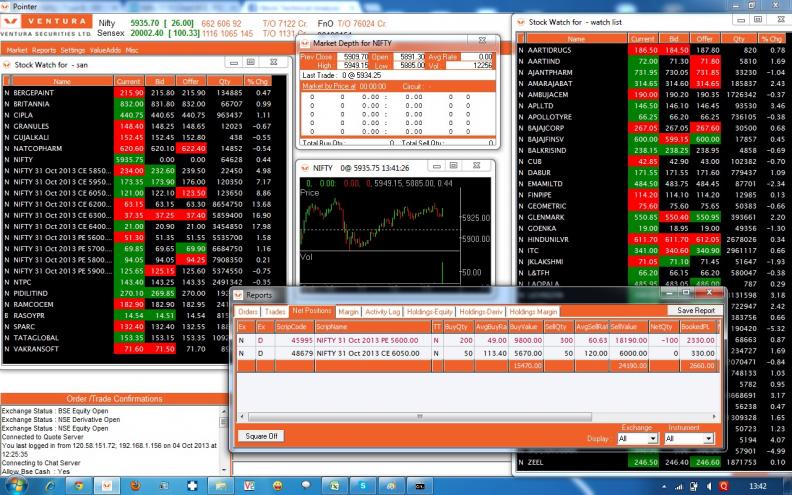Switch to the Trades tab
Image resolution: width=792 pixels, height=495 pixels.
tap(275, 312)
